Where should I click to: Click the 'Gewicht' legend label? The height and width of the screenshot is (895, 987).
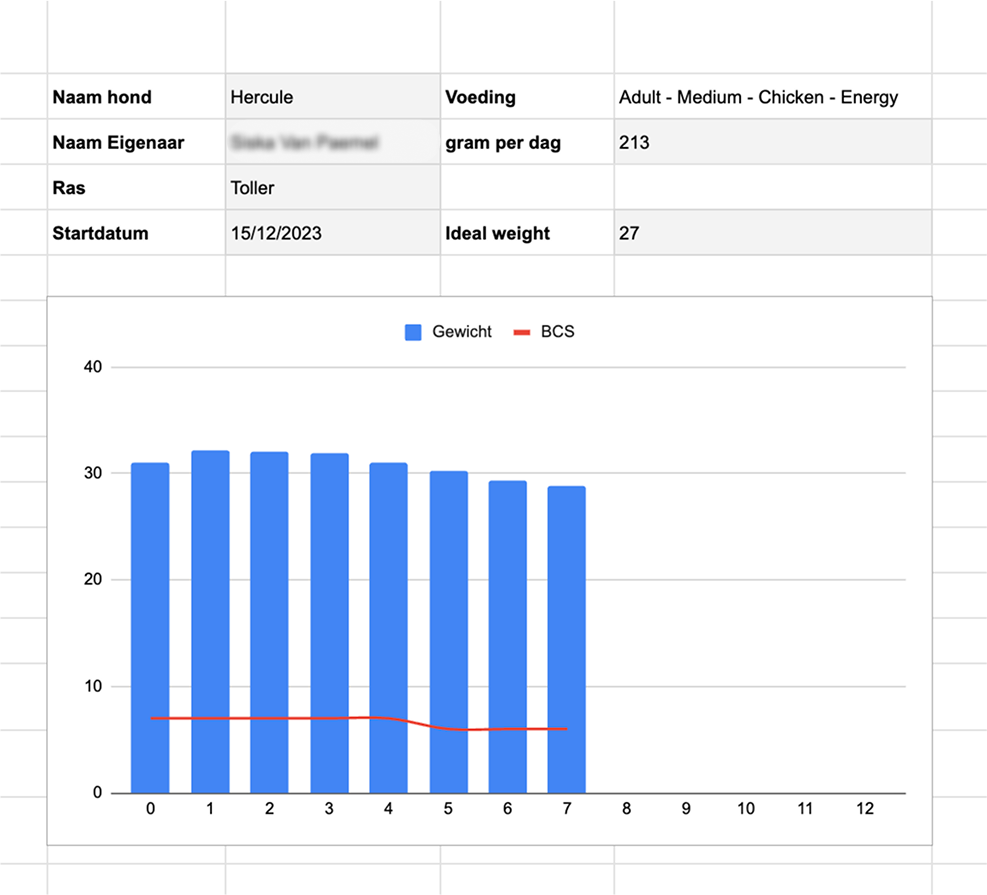(461, 332)
